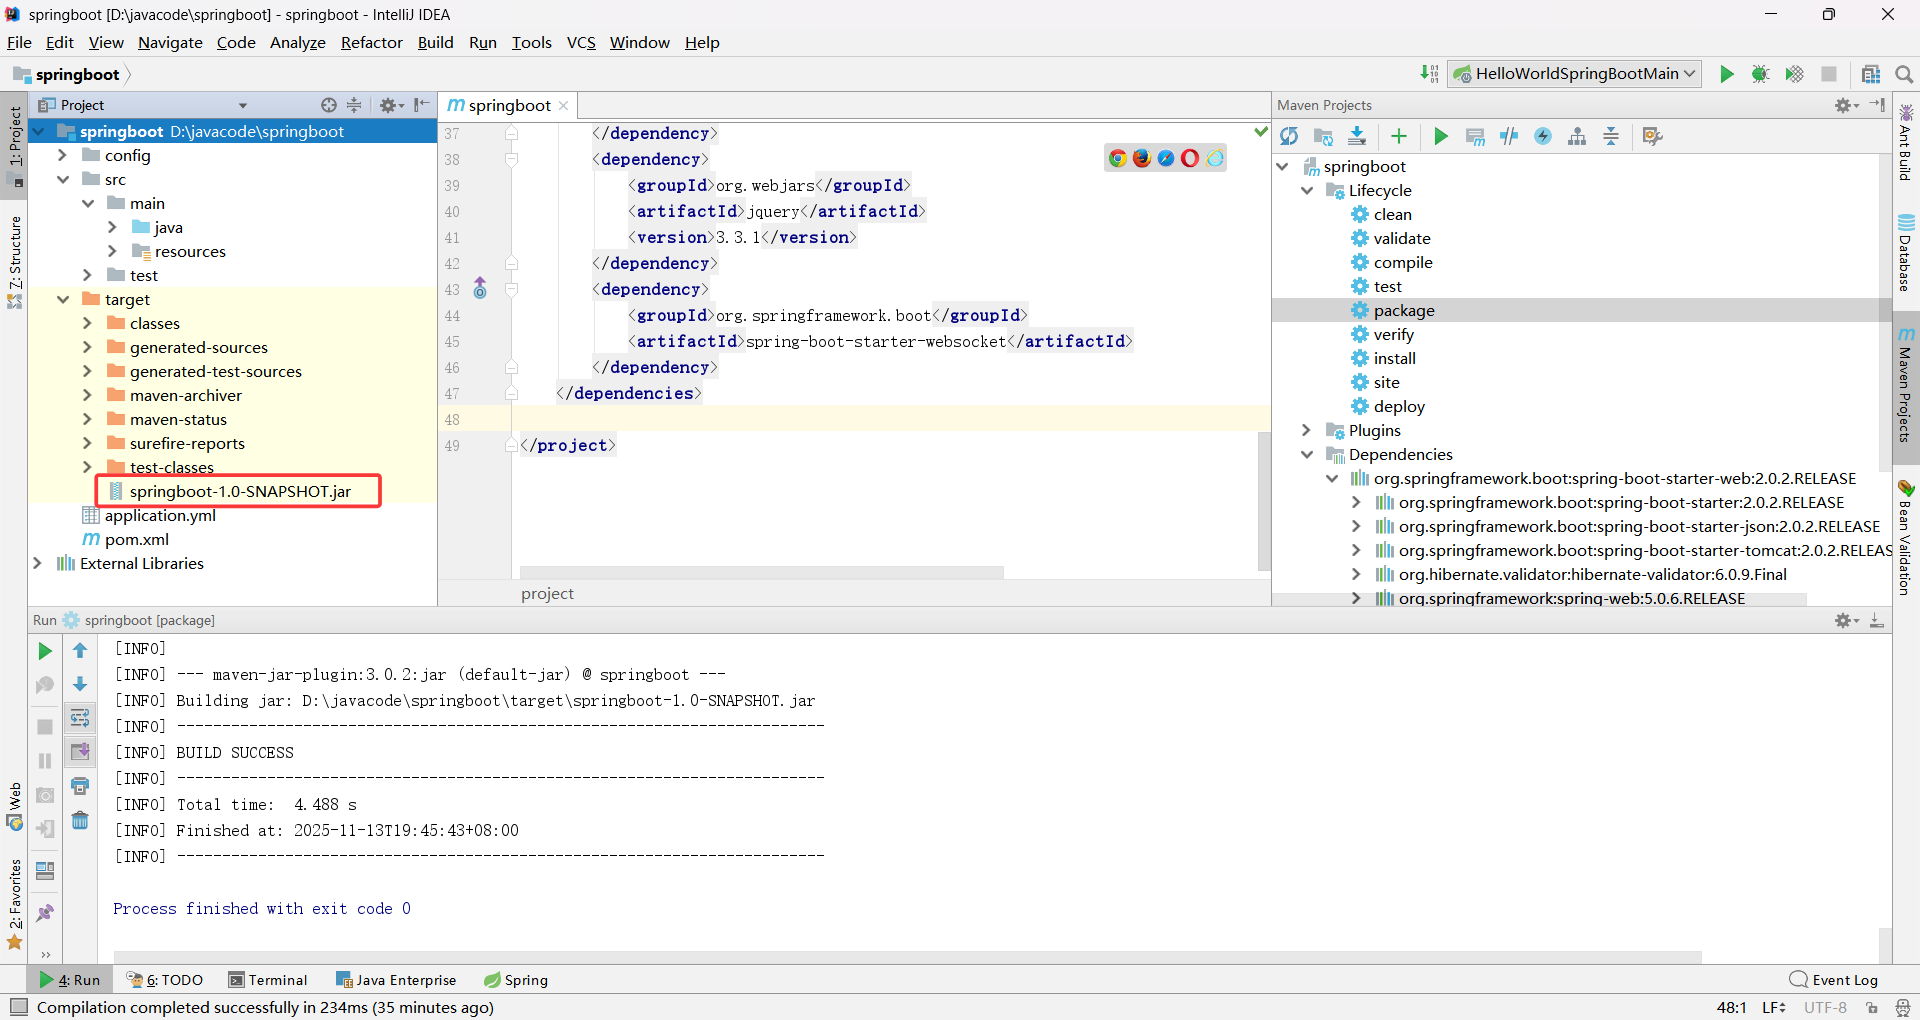
Task: Click Execute Maven Goal icon
Action: [1475, 136]
